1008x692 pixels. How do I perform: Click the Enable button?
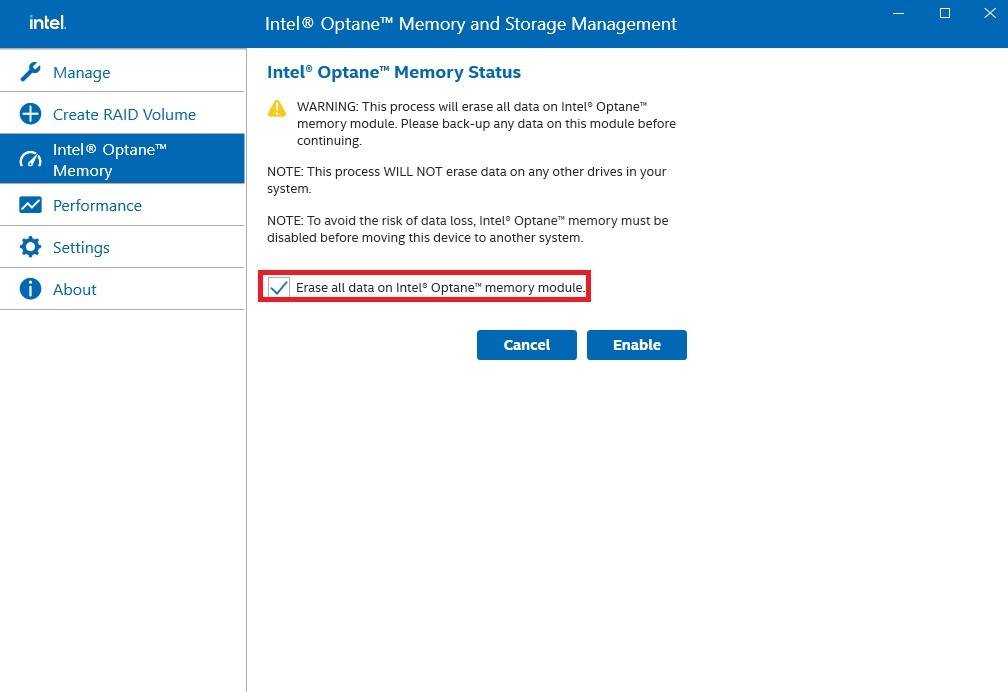point(637,344)
